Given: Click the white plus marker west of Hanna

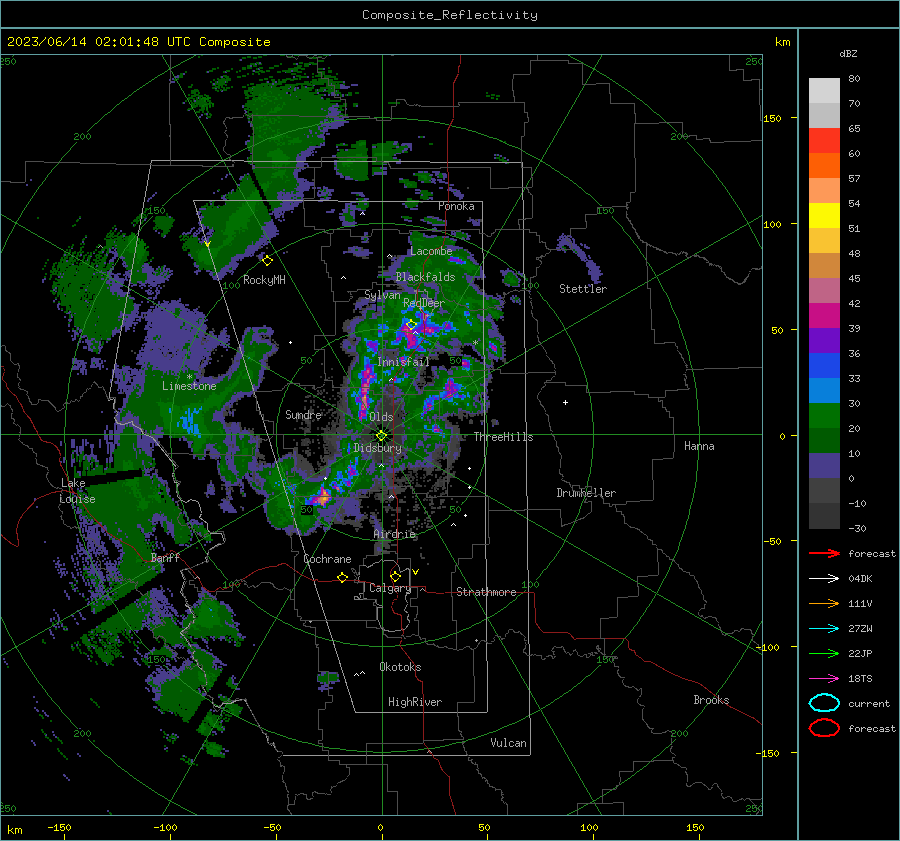Looking at the screenshot, I should pyautogui.click(x=565, y=402).
